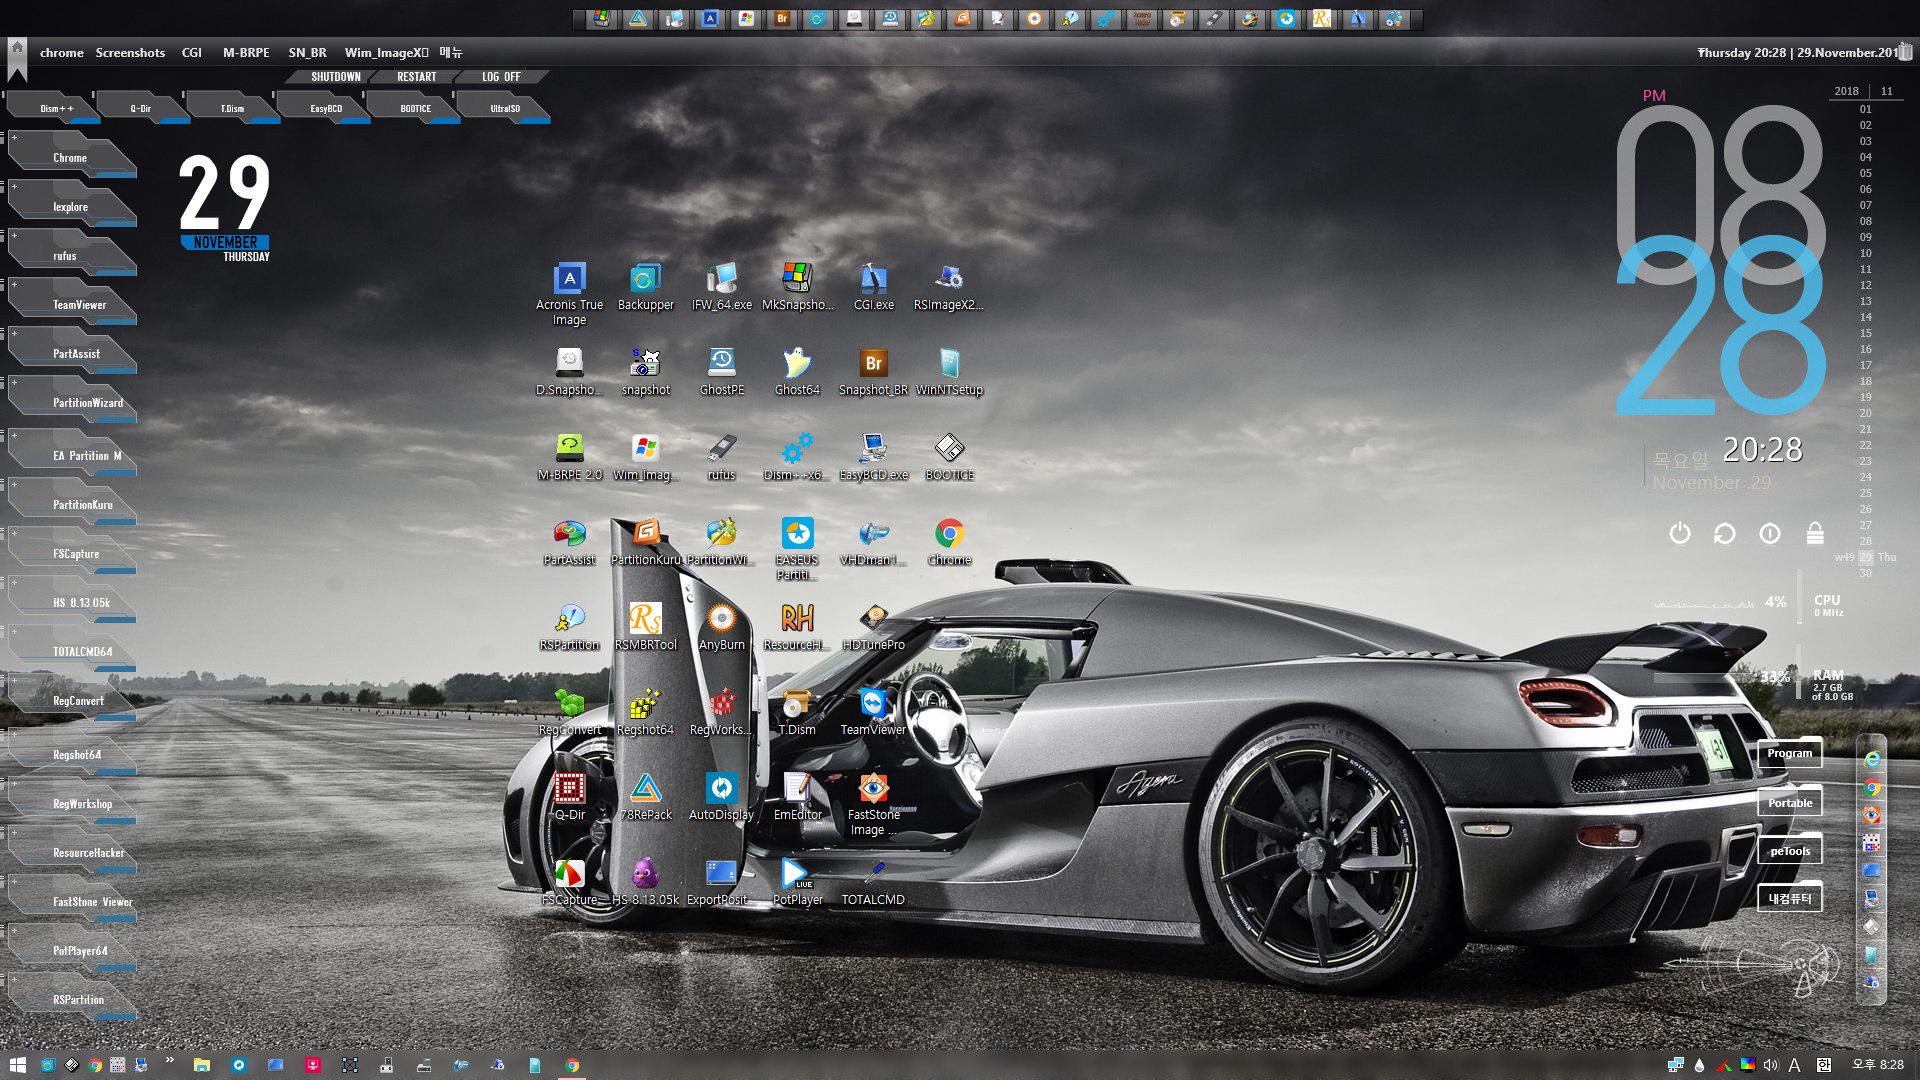Open the TeamViewer desktop icon

[873, 712]
